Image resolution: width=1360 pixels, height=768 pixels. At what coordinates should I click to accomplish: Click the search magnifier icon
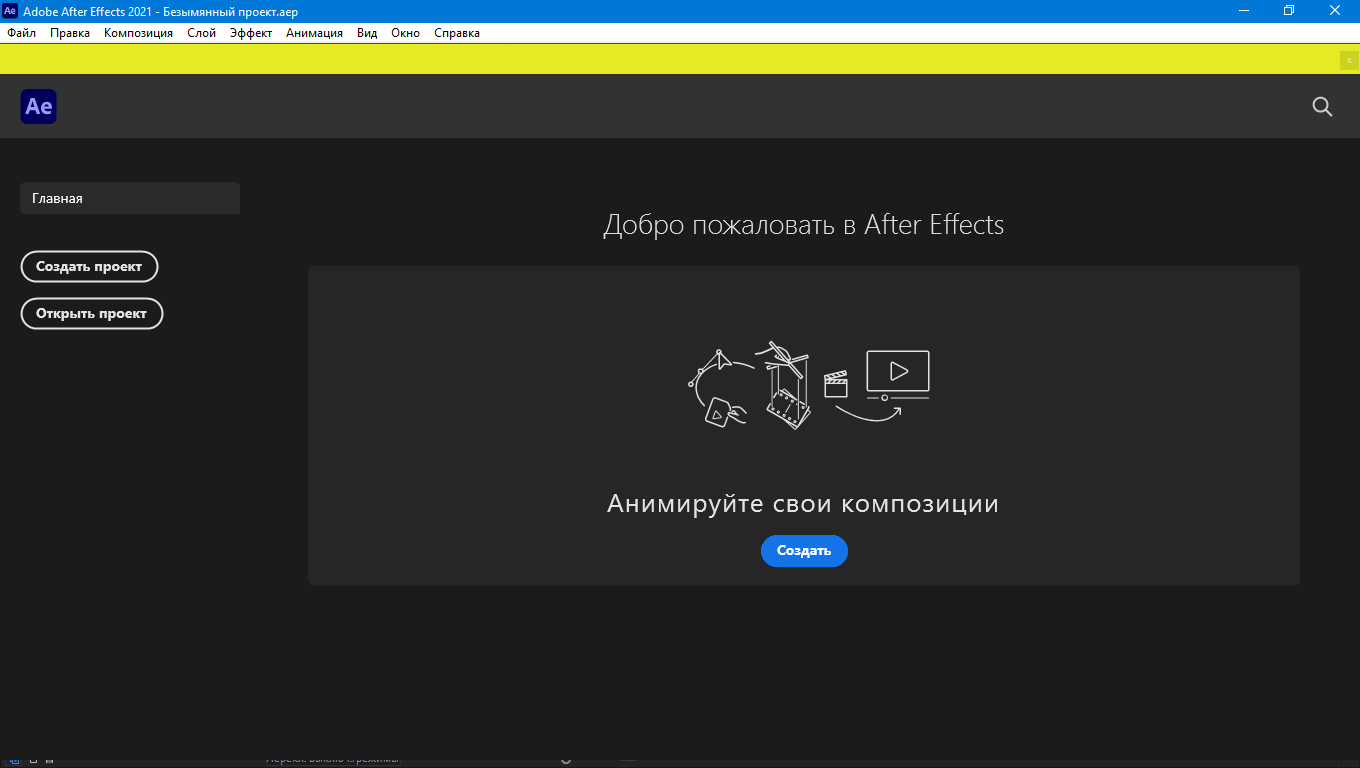[x=1322, y=107]
